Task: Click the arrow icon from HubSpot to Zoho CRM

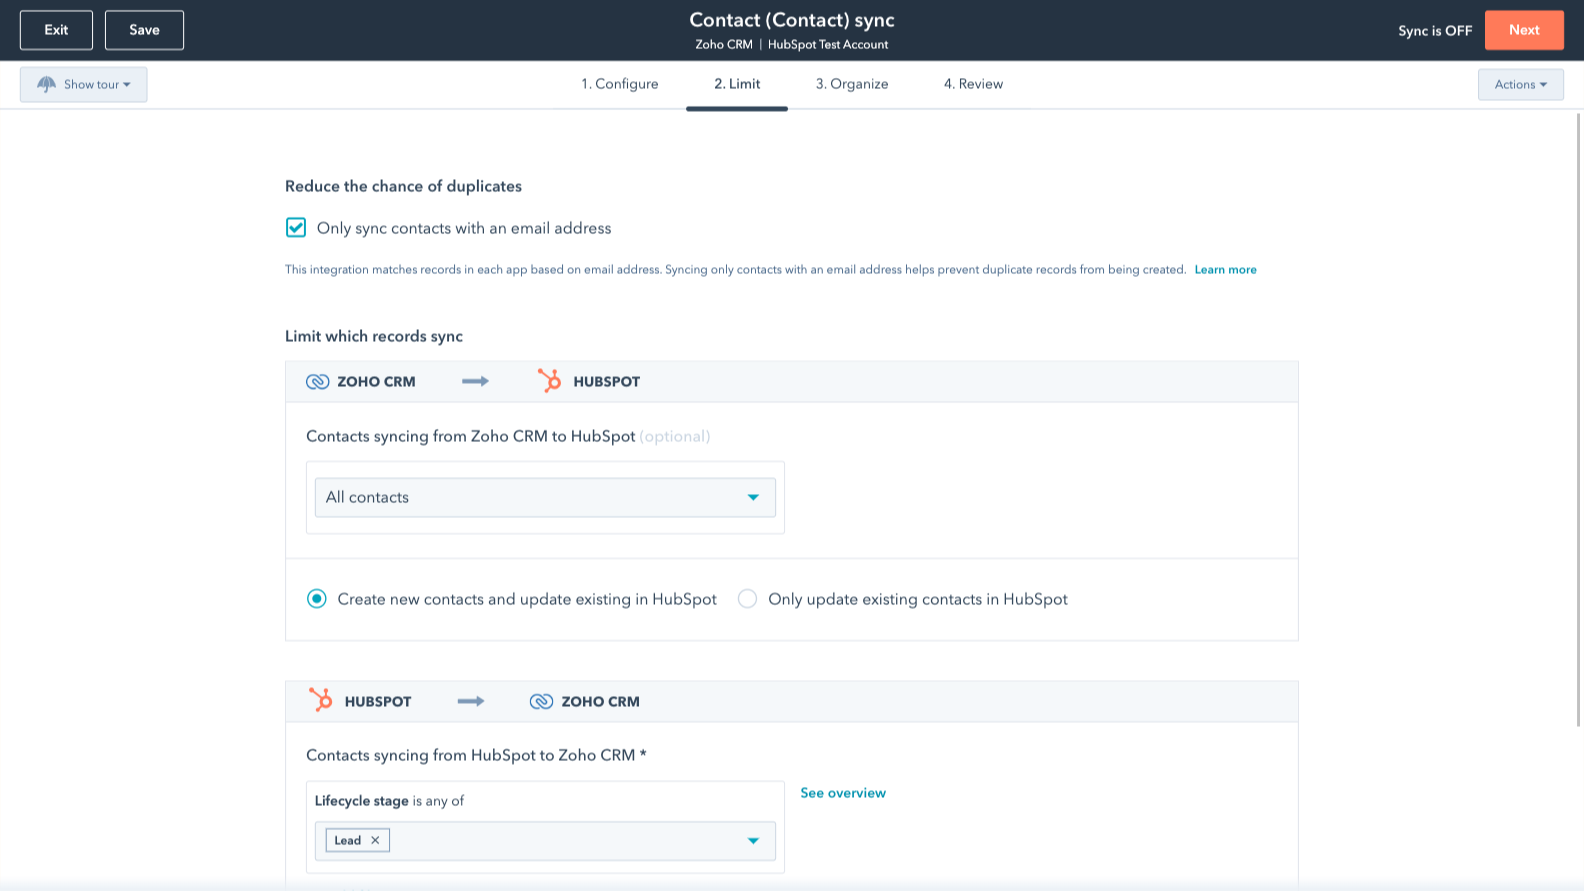Action: 471,701
